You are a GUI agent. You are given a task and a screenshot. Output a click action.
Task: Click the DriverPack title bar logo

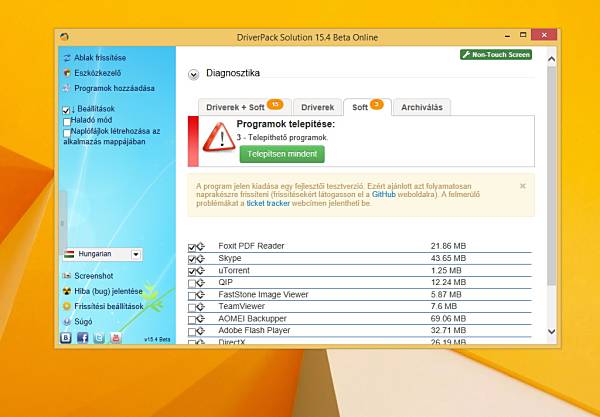click(x=64, y=37)
